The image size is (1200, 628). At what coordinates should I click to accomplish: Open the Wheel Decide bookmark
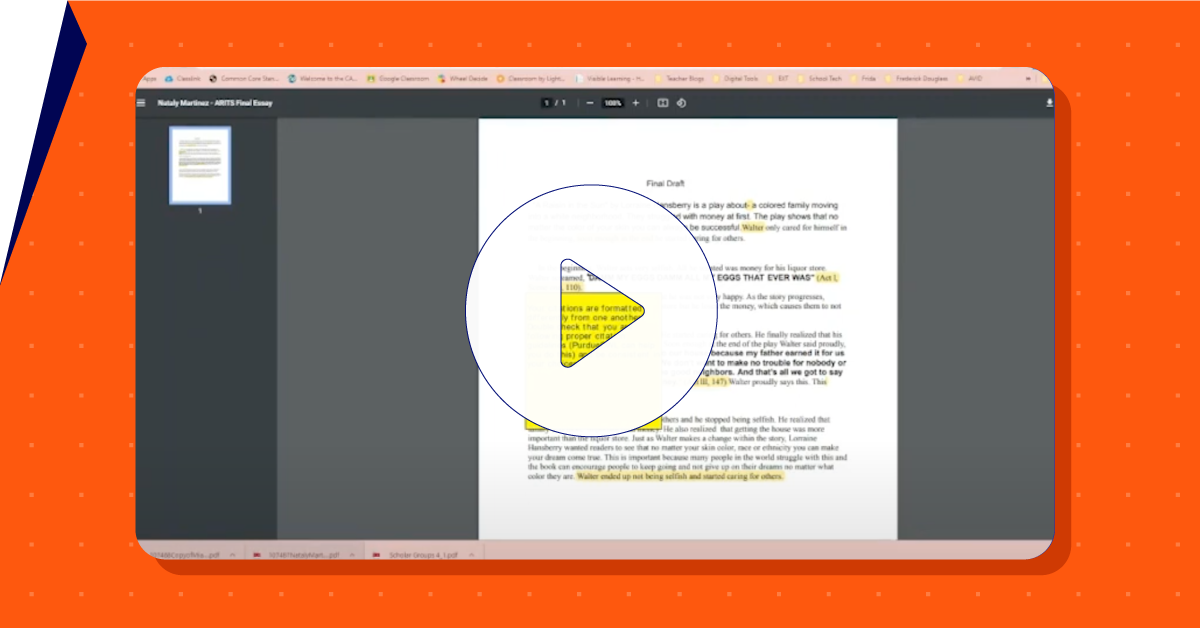point(466,78)
